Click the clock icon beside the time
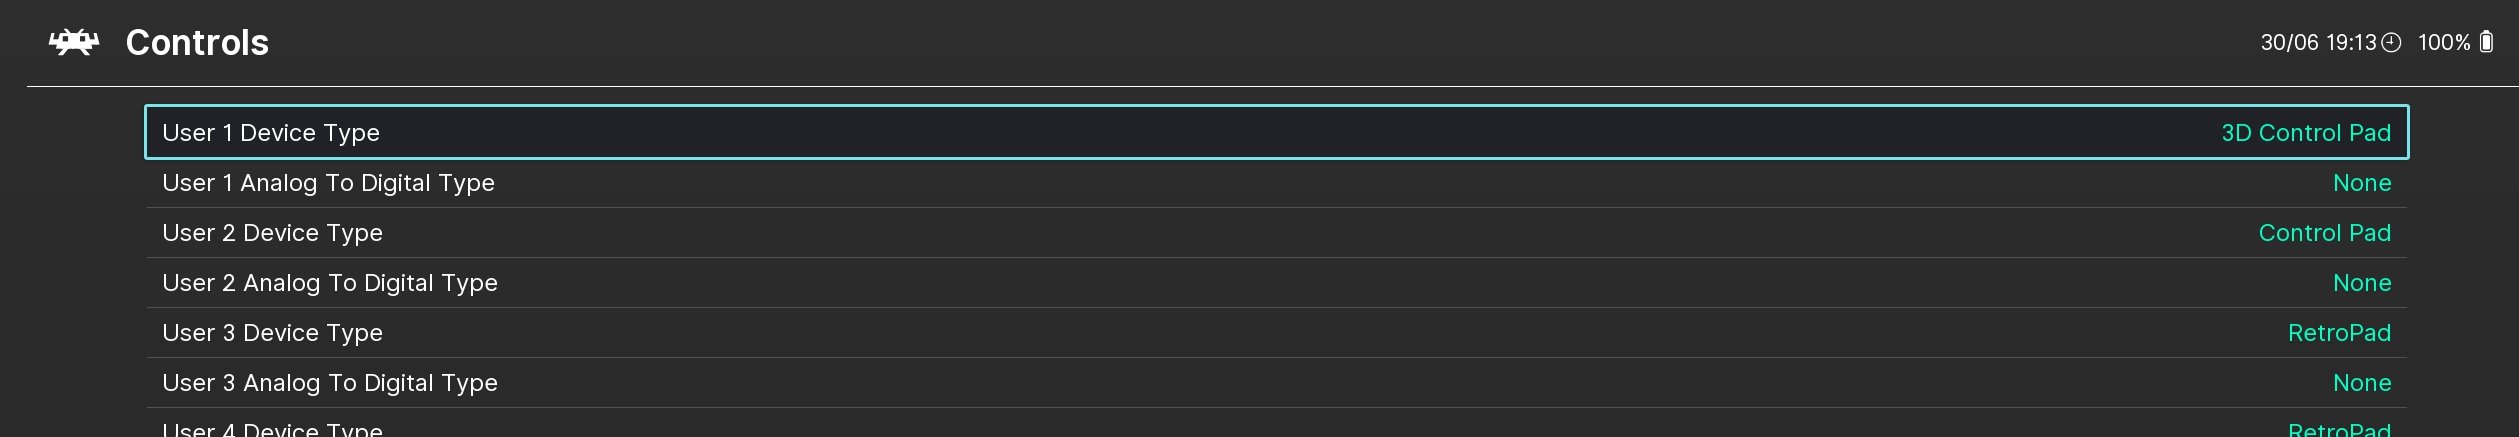Screen dimensions: 2519x437 [2390, 42]
